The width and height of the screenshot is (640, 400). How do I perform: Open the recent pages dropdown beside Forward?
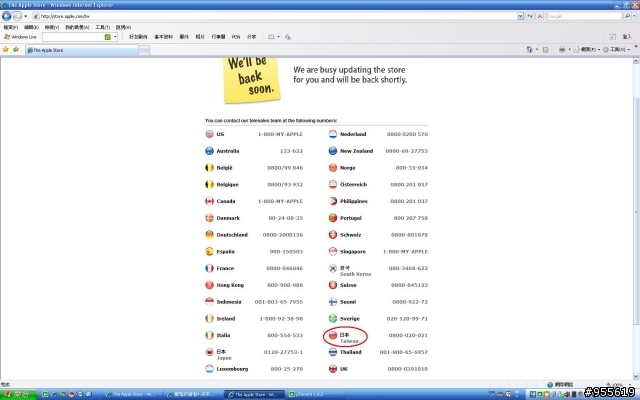click(x=26, y=16)
